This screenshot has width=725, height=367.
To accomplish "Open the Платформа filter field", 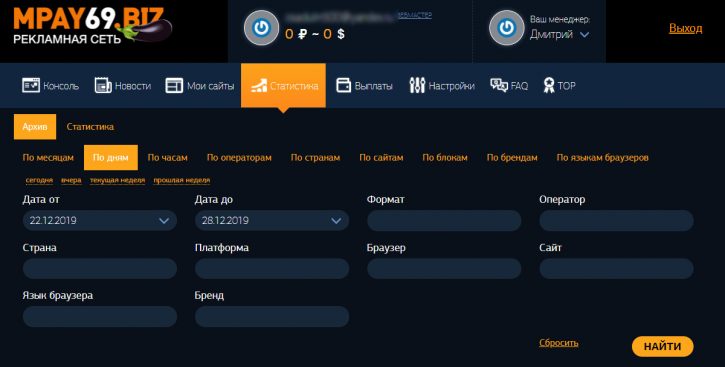I will pos(272,269).
